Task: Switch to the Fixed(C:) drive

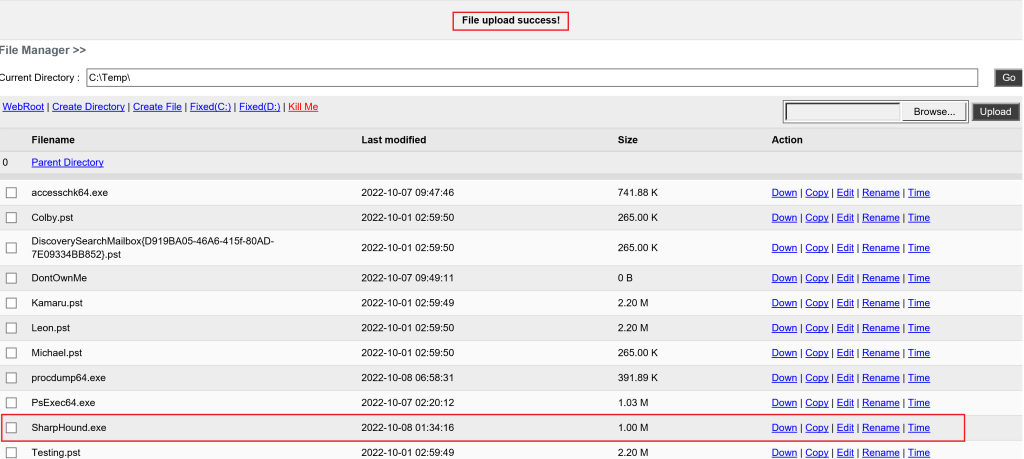Action: pyautogui.click(x=210, y=107)
